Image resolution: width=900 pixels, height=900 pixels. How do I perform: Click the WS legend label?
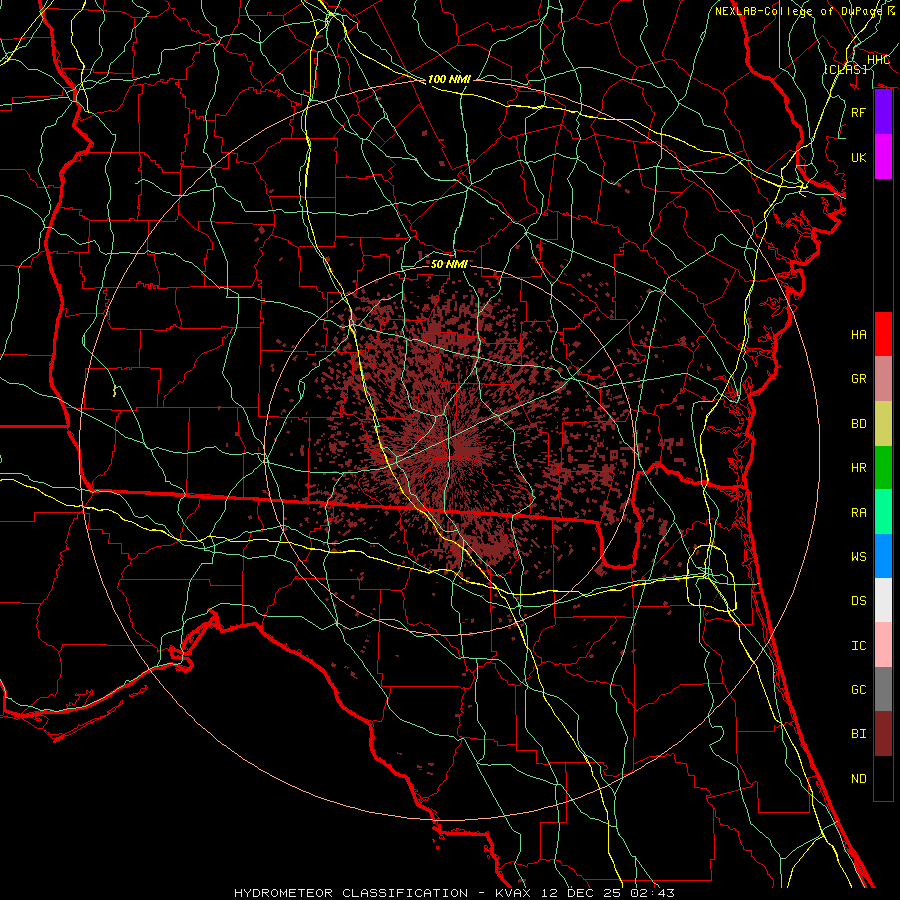point(858,556)
